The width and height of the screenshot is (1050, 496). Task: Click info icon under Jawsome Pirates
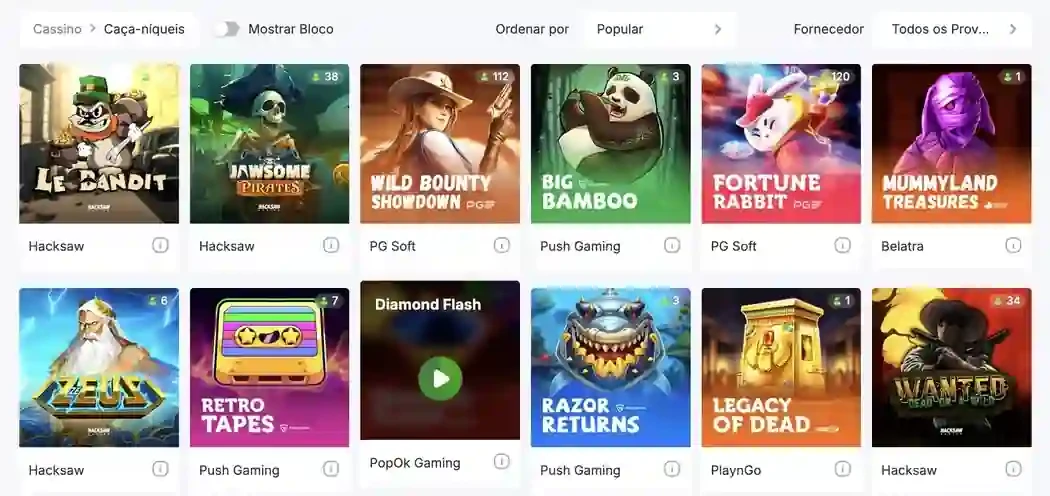[x=331, y=246]
